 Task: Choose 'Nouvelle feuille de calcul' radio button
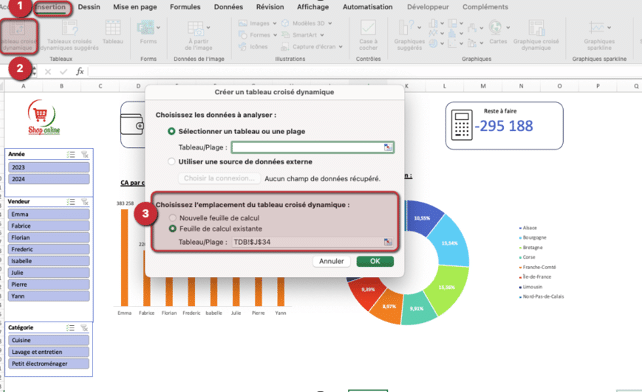coord(173,218)
